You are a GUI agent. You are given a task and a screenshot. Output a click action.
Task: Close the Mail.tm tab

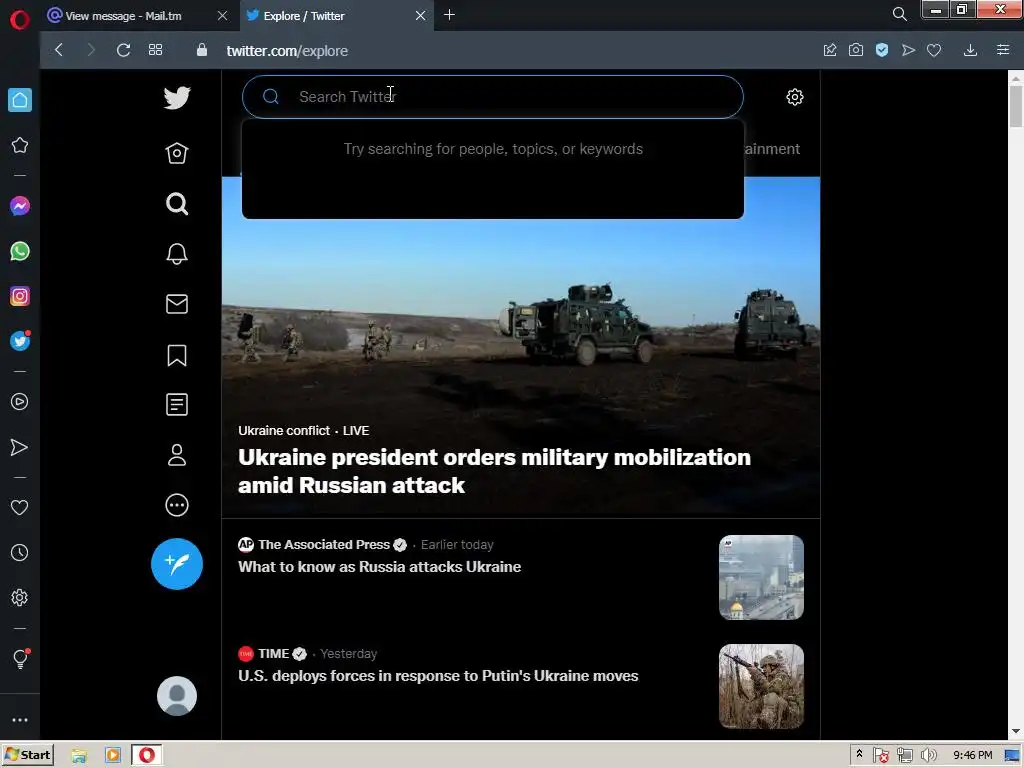click(222, 16)
